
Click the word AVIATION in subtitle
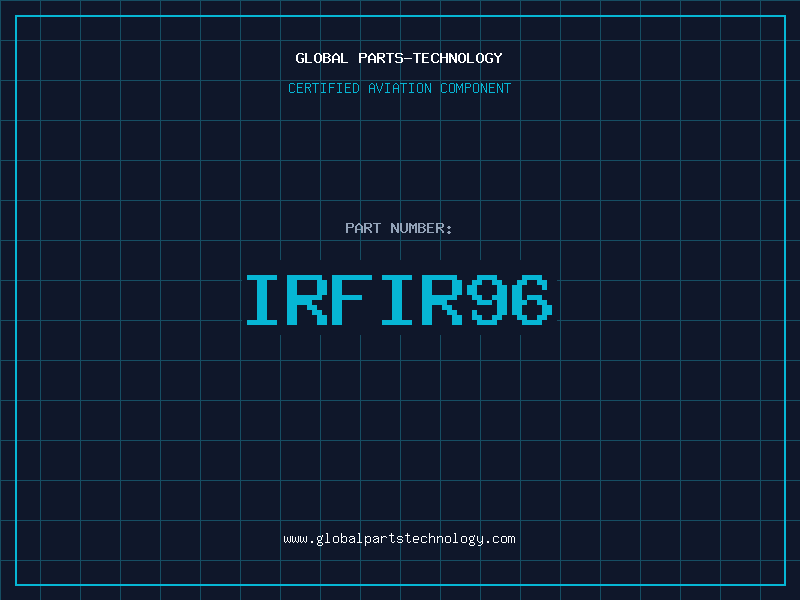click(400, 88)
